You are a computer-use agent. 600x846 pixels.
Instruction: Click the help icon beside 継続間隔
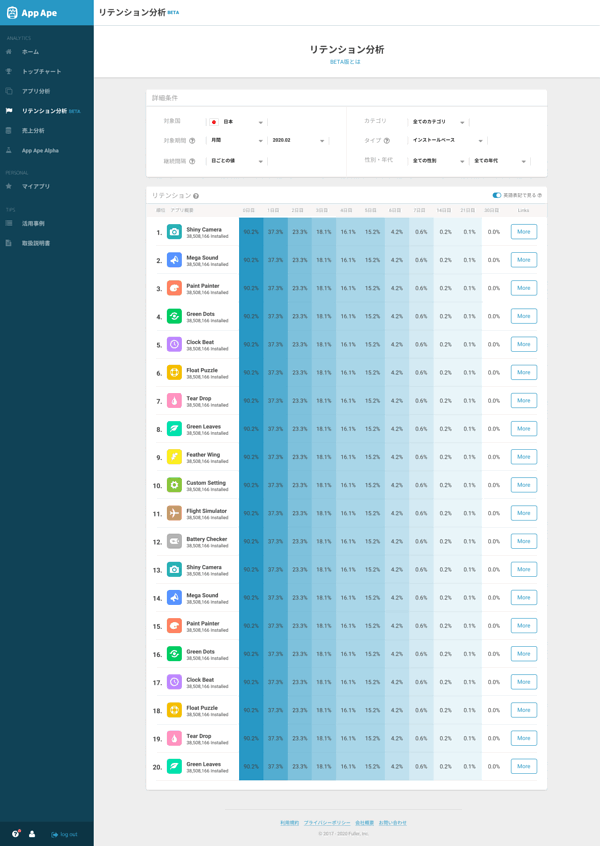click(x=192, y=161)
